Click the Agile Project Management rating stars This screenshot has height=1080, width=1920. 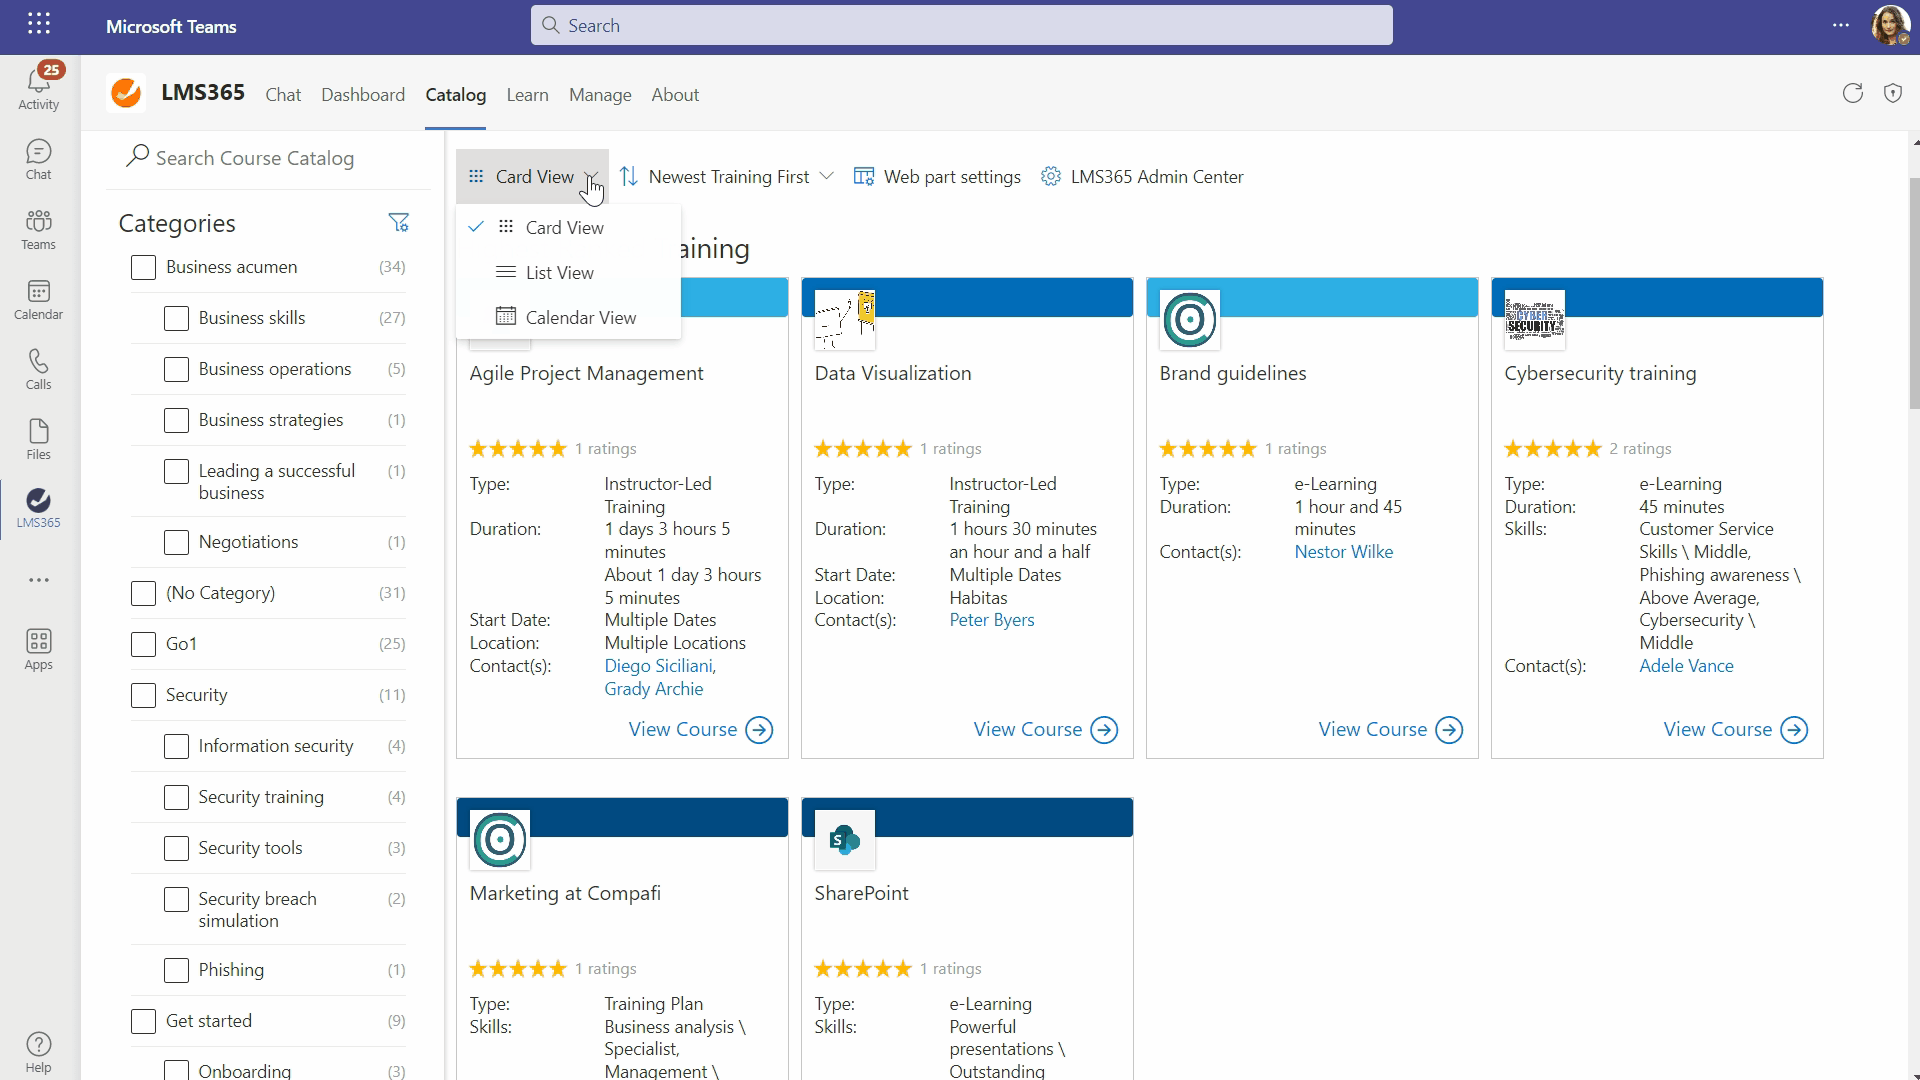pyautogui.click(x=518, y=449)
